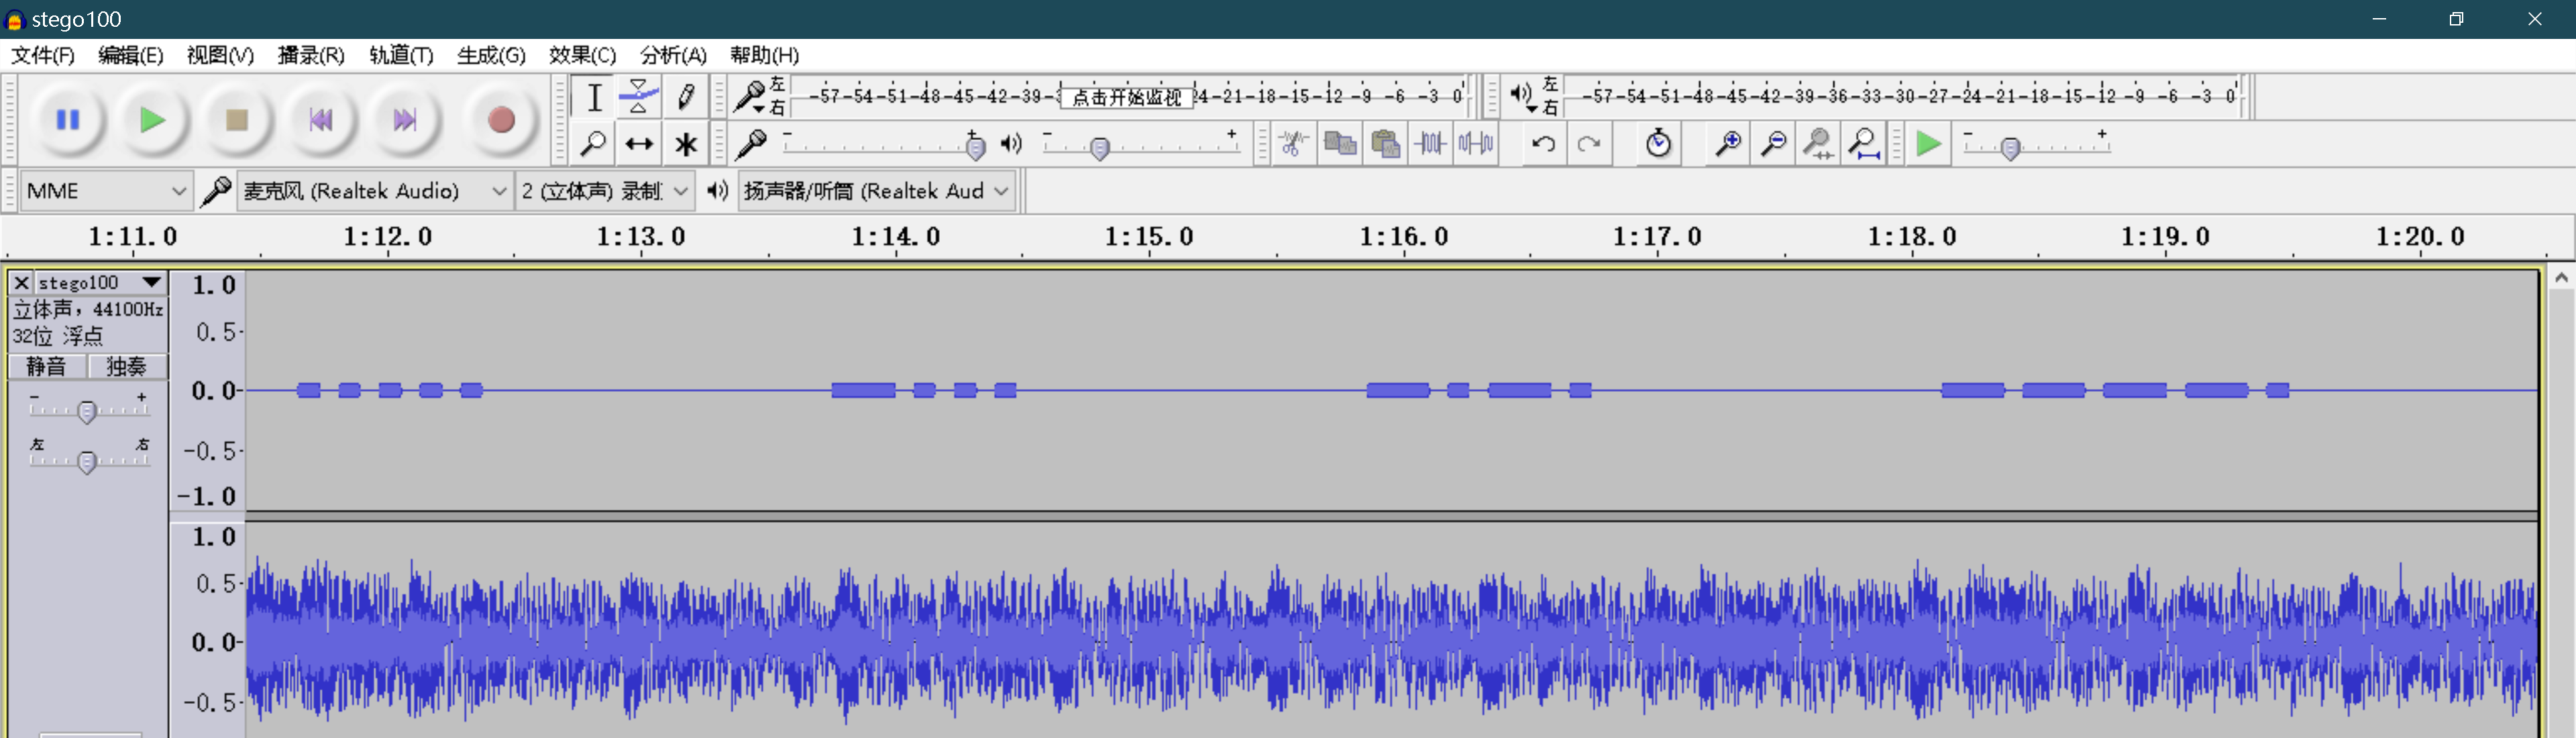
Task: Redo the last action
Action: tap(1589, 144)
